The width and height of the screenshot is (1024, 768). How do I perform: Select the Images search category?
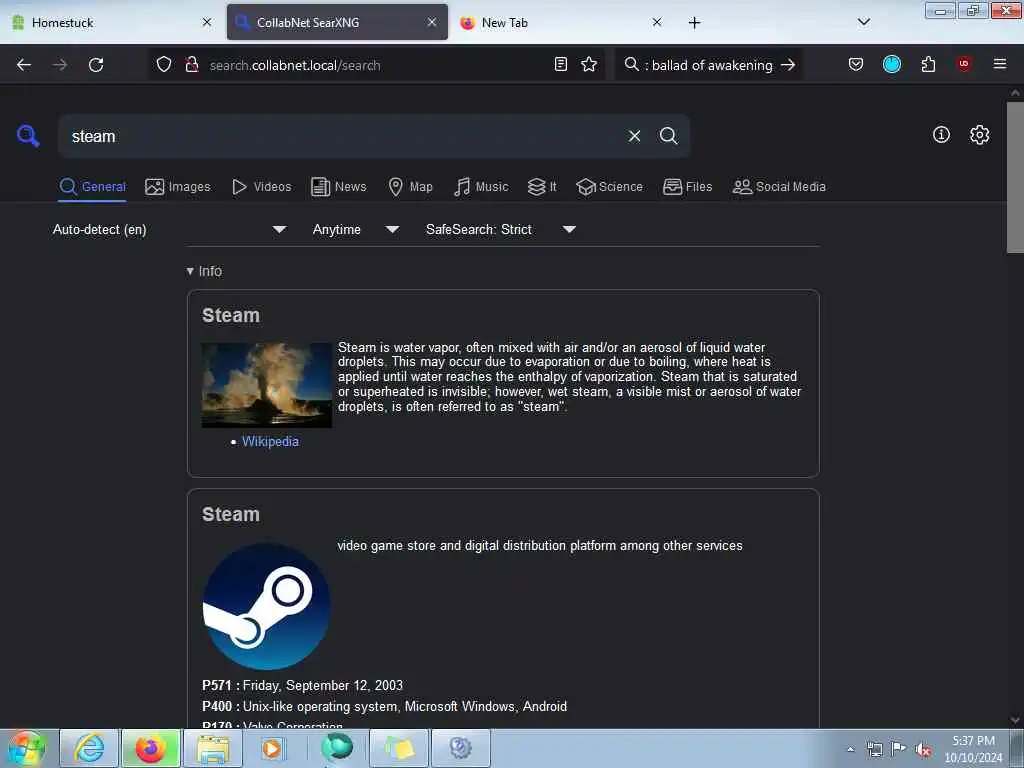(178, 187)
